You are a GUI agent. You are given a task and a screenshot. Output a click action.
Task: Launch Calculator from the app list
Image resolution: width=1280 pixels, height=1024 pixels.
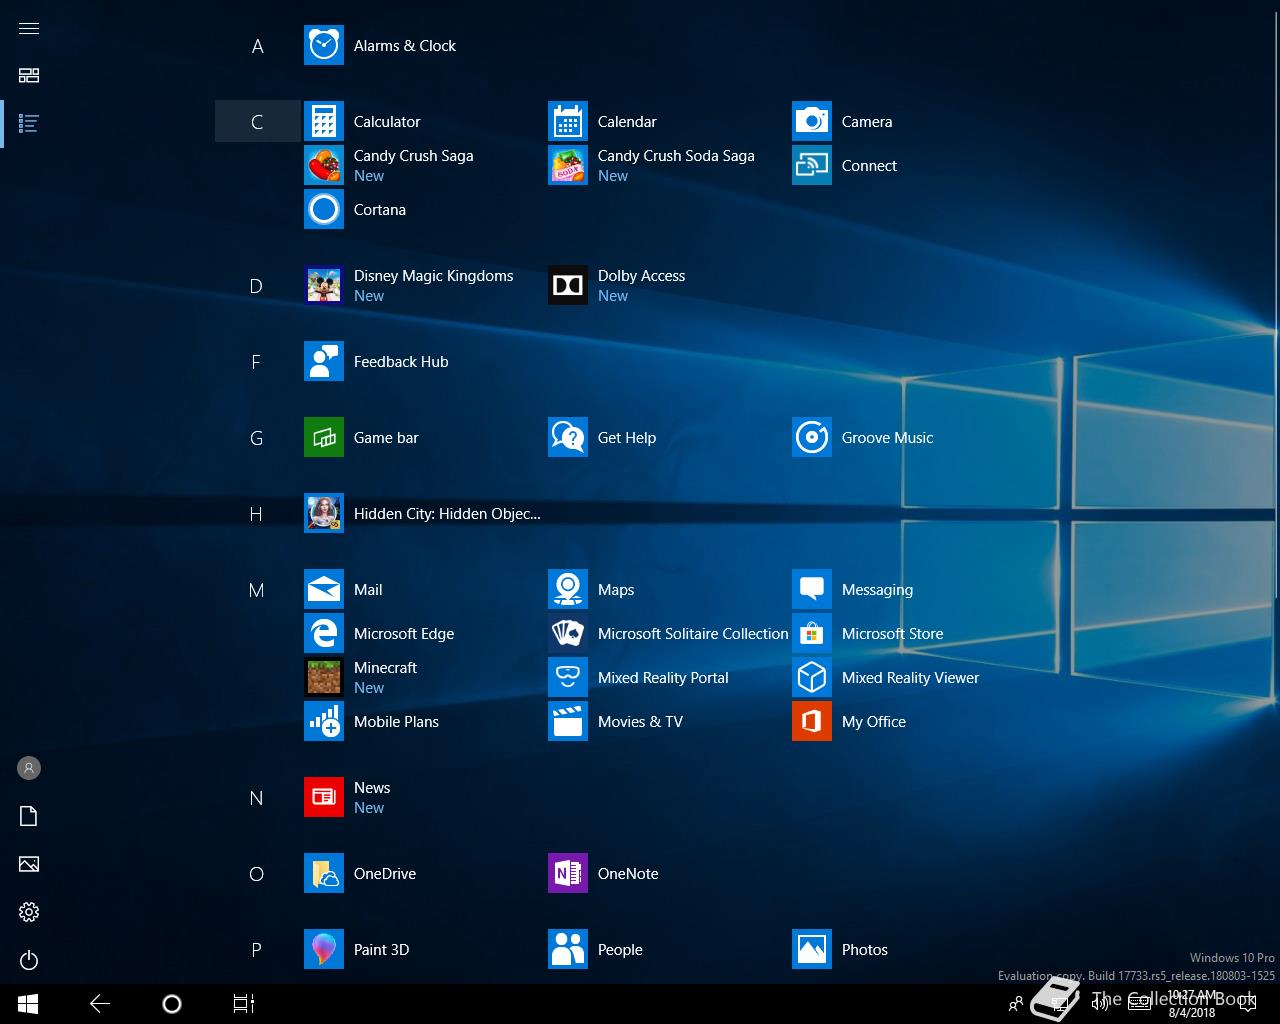(x=324, y=122)
